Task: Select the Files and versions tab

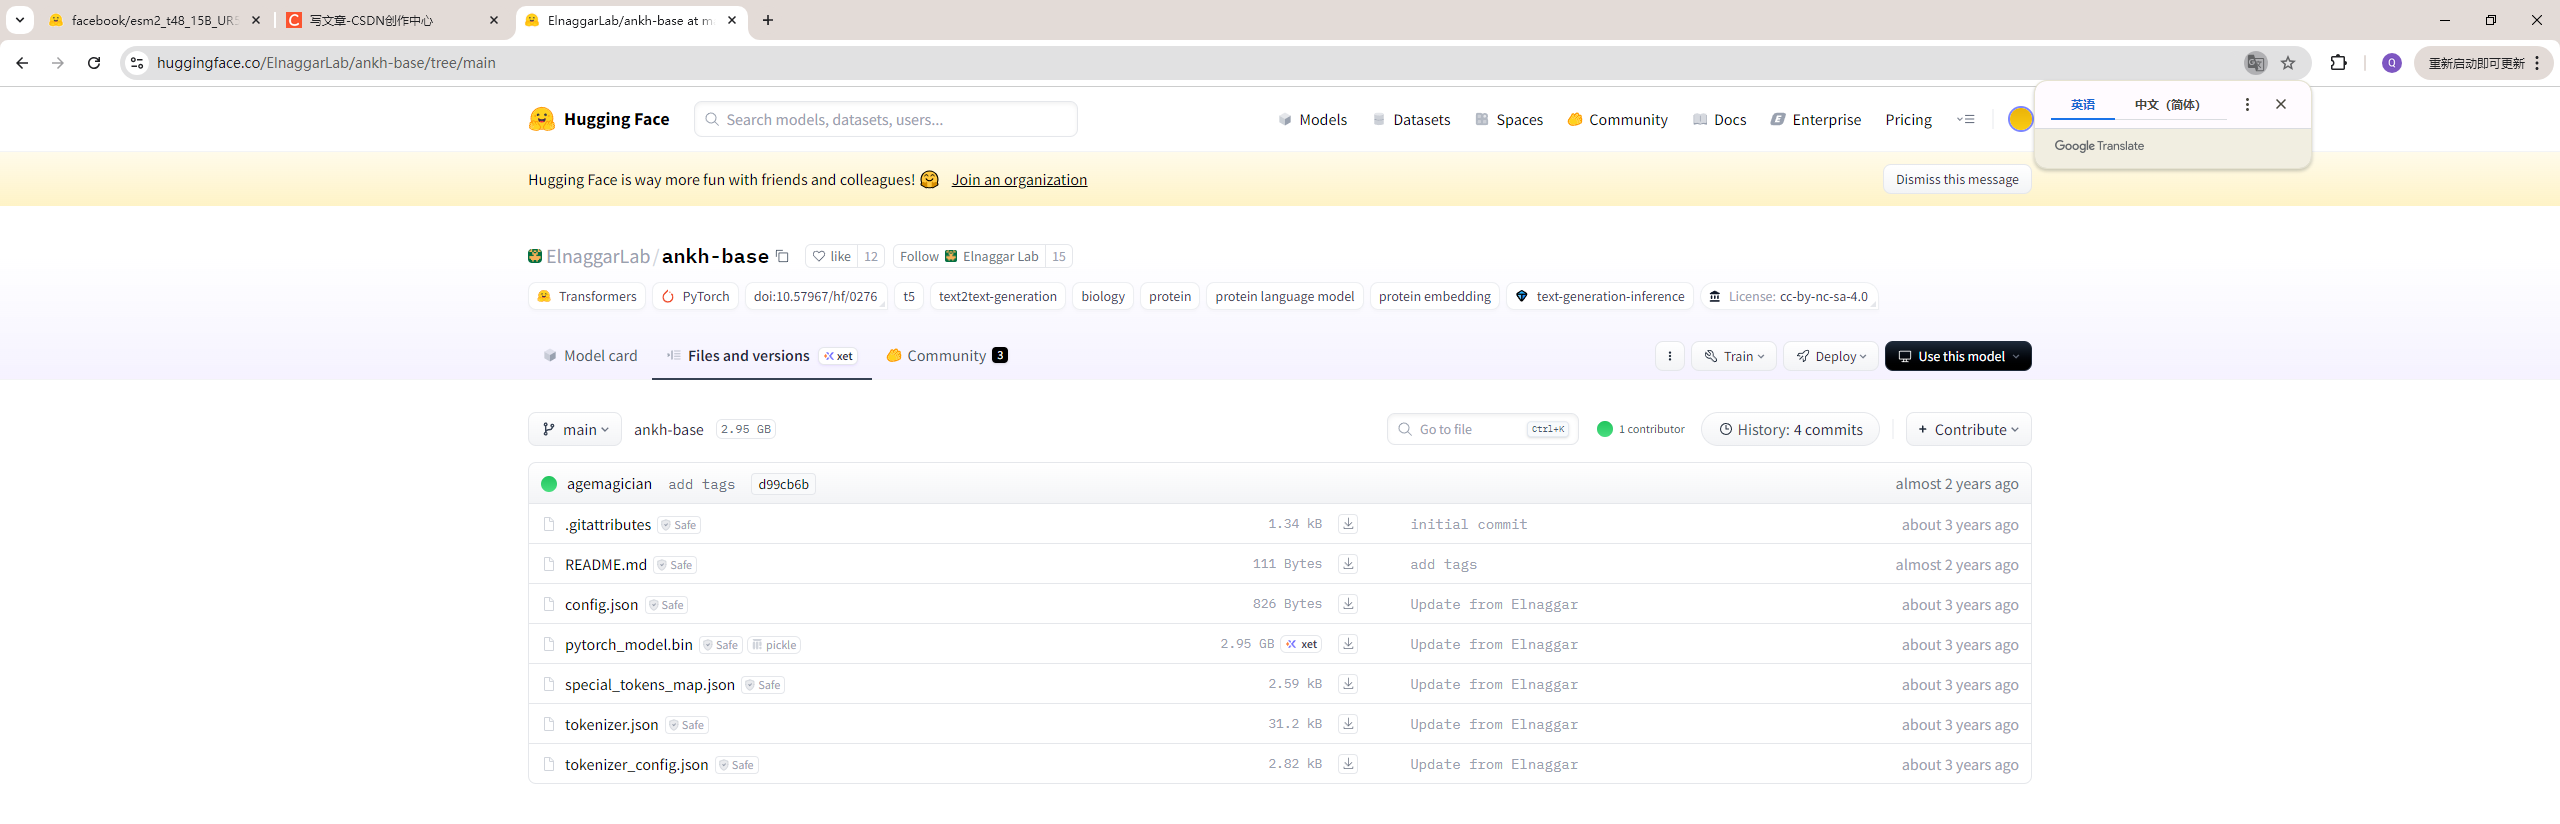Action: [762, 356]
